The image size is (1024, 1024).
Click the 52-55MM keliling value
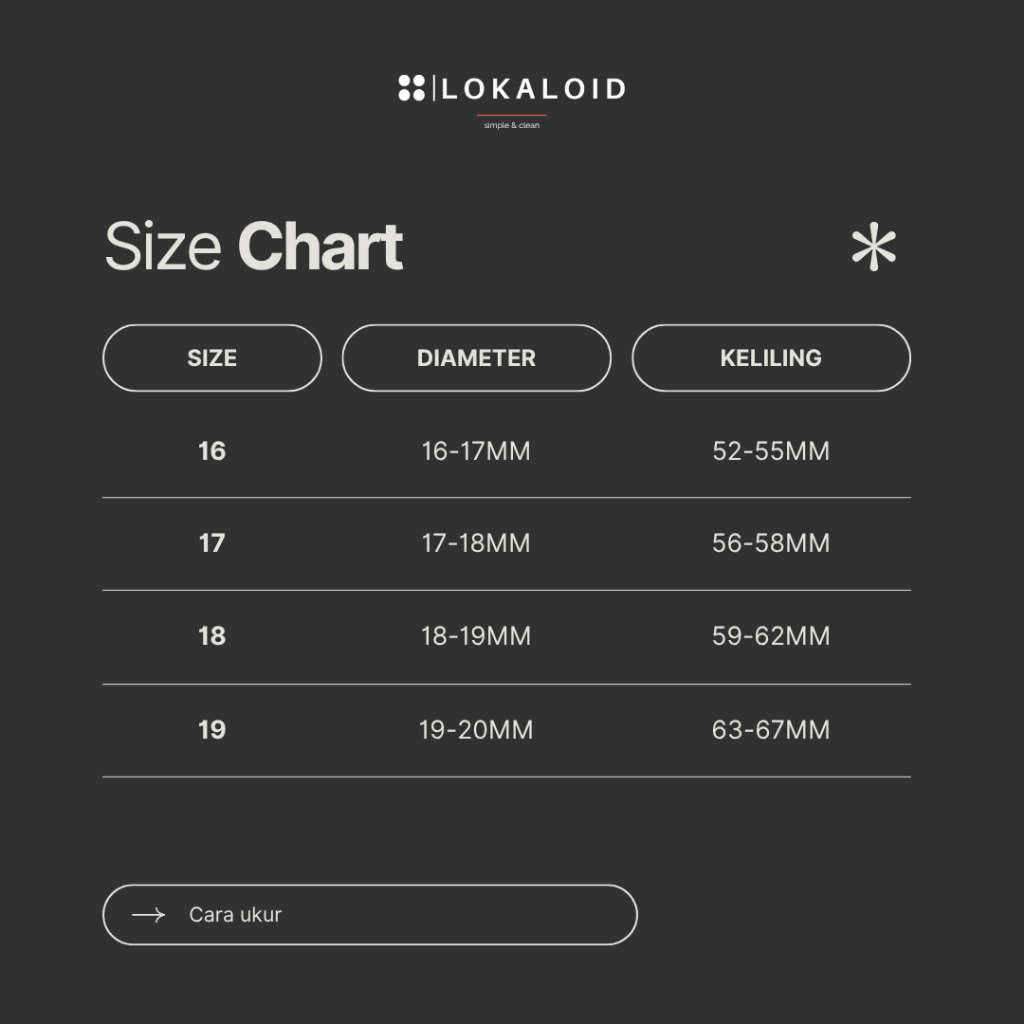point(771,451)
